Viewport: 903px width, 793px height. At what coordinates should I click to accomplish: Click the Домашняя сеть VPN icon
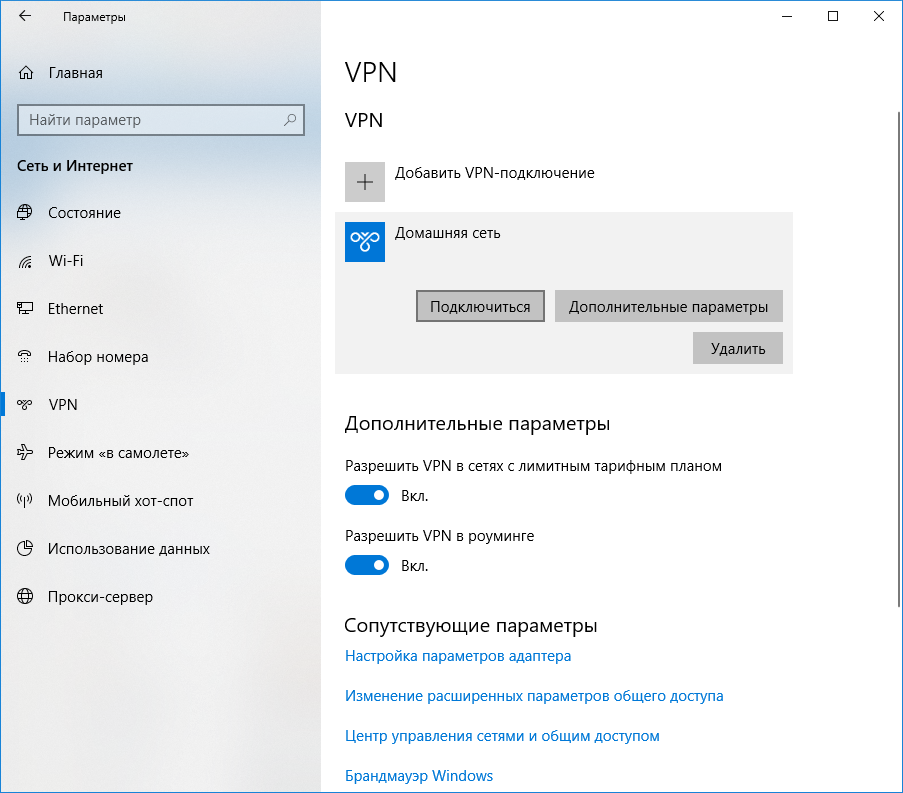(x=365, y=242)
